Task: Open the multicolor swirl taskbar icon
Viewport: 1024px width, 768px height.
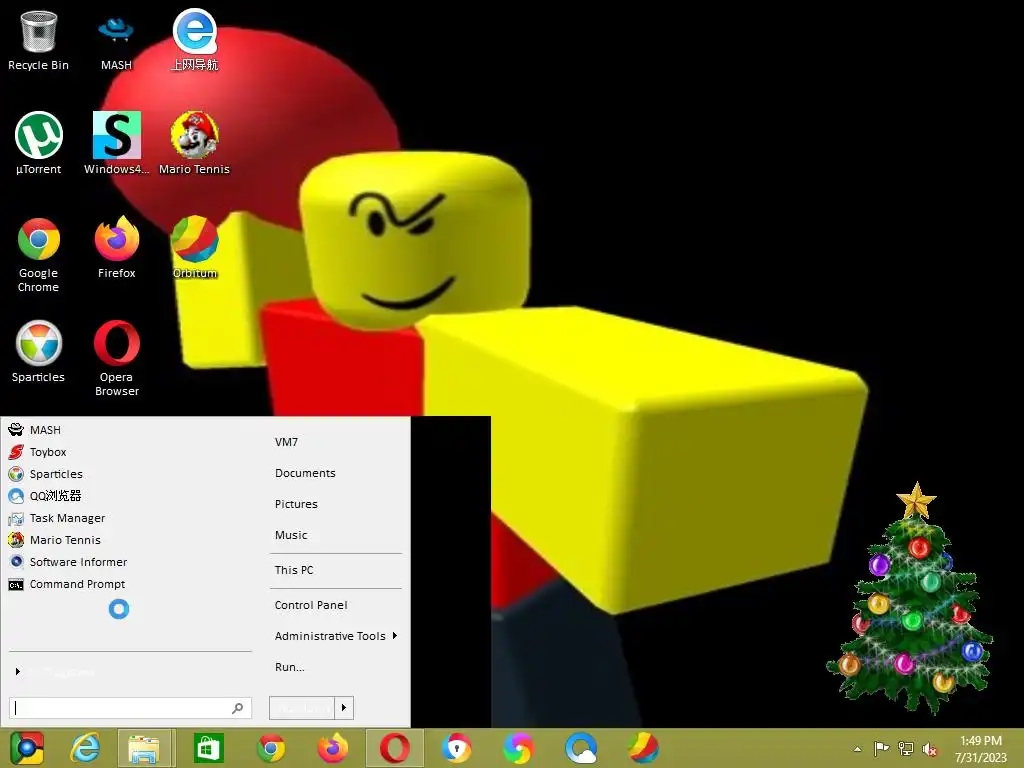Action: click(519, 748)
